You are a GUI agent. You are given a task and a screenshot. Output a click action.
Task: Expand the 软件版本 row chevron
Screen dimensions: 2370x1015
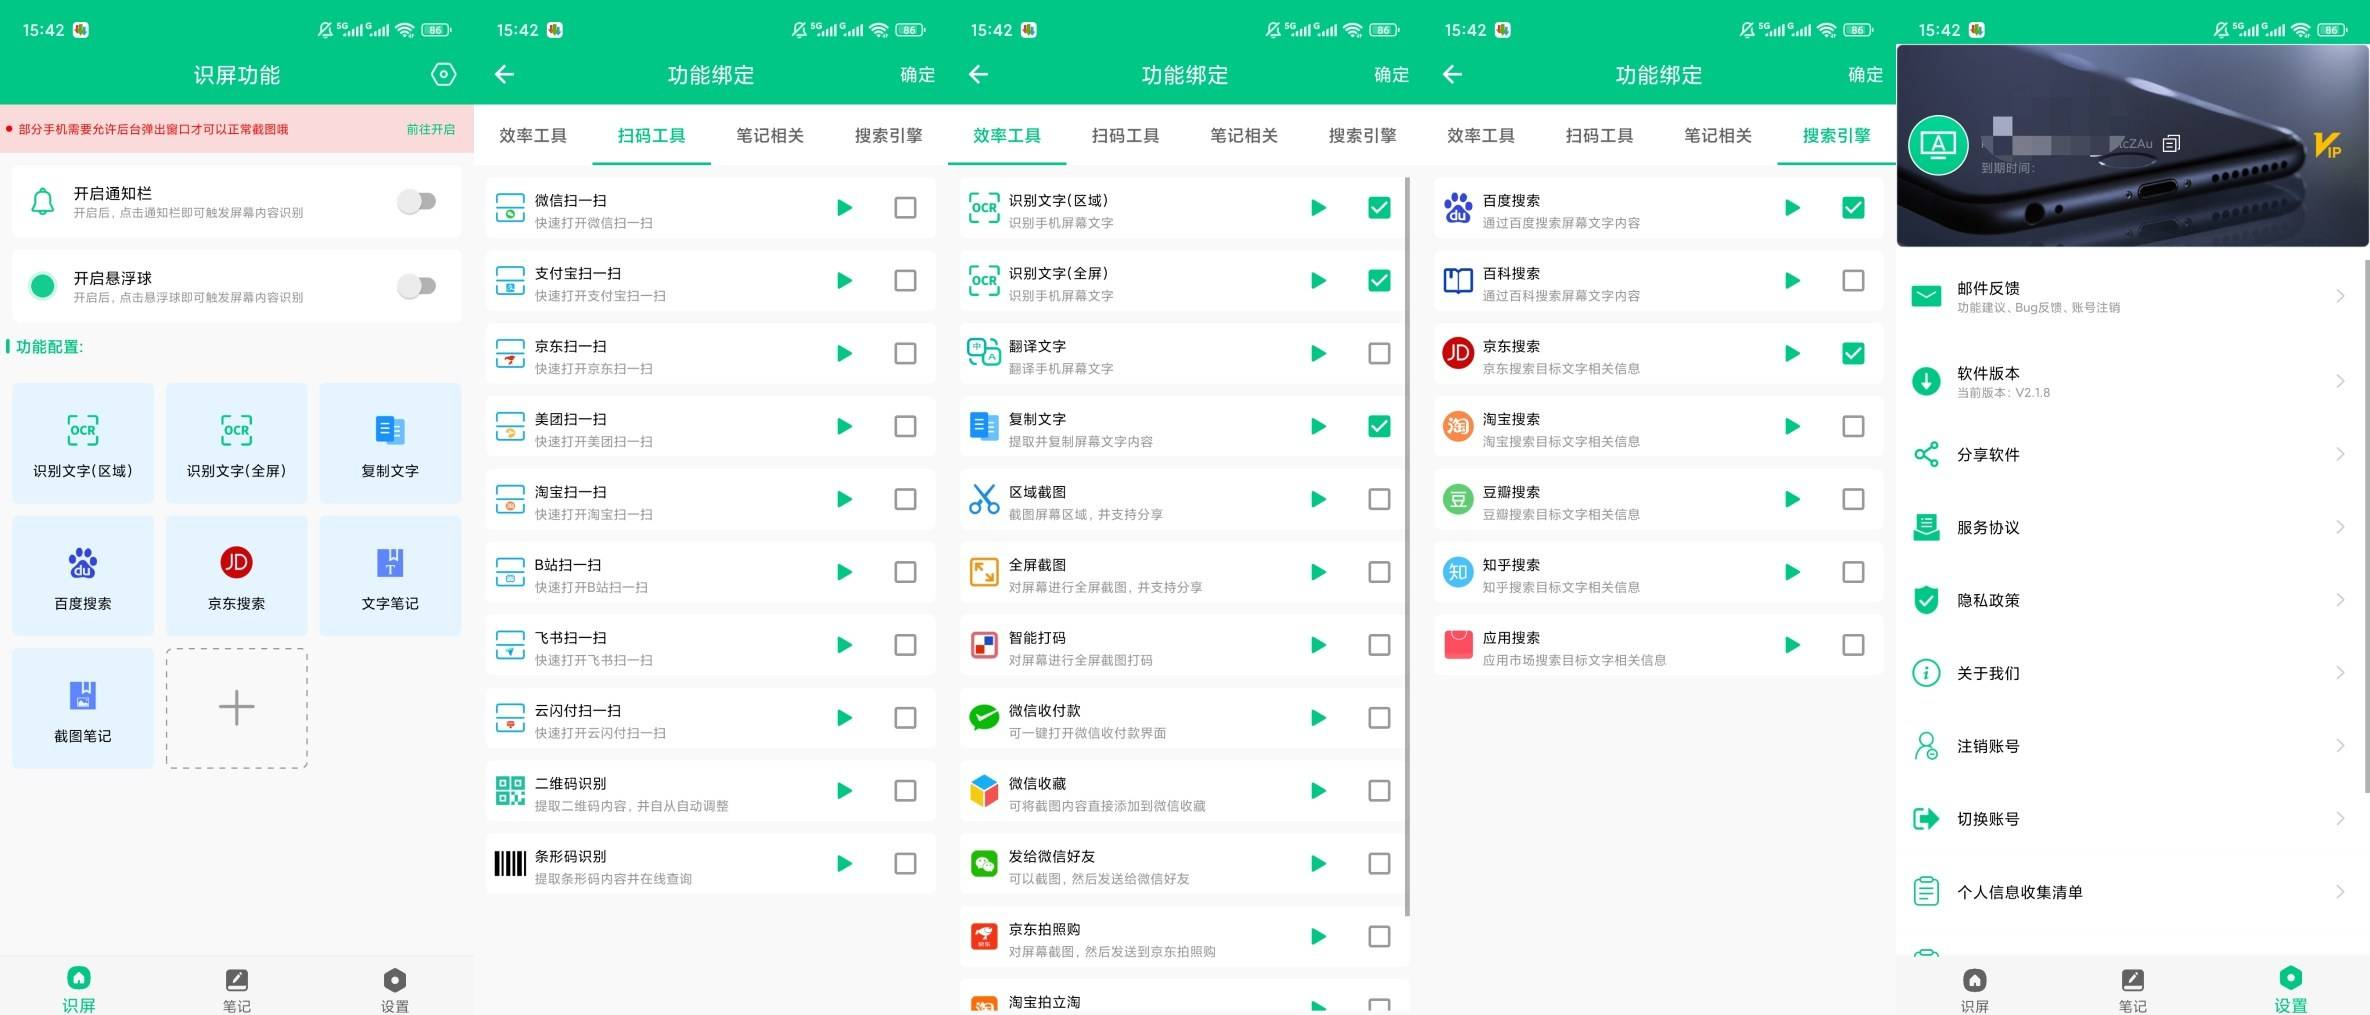click(x=2340, y=381)
